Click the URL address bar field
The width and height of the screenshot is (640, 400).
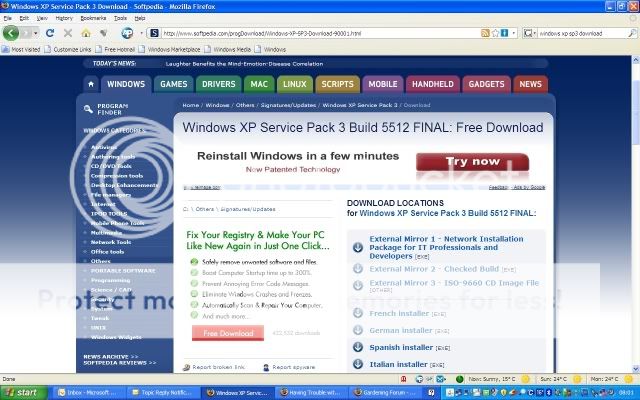coord(320,33)
